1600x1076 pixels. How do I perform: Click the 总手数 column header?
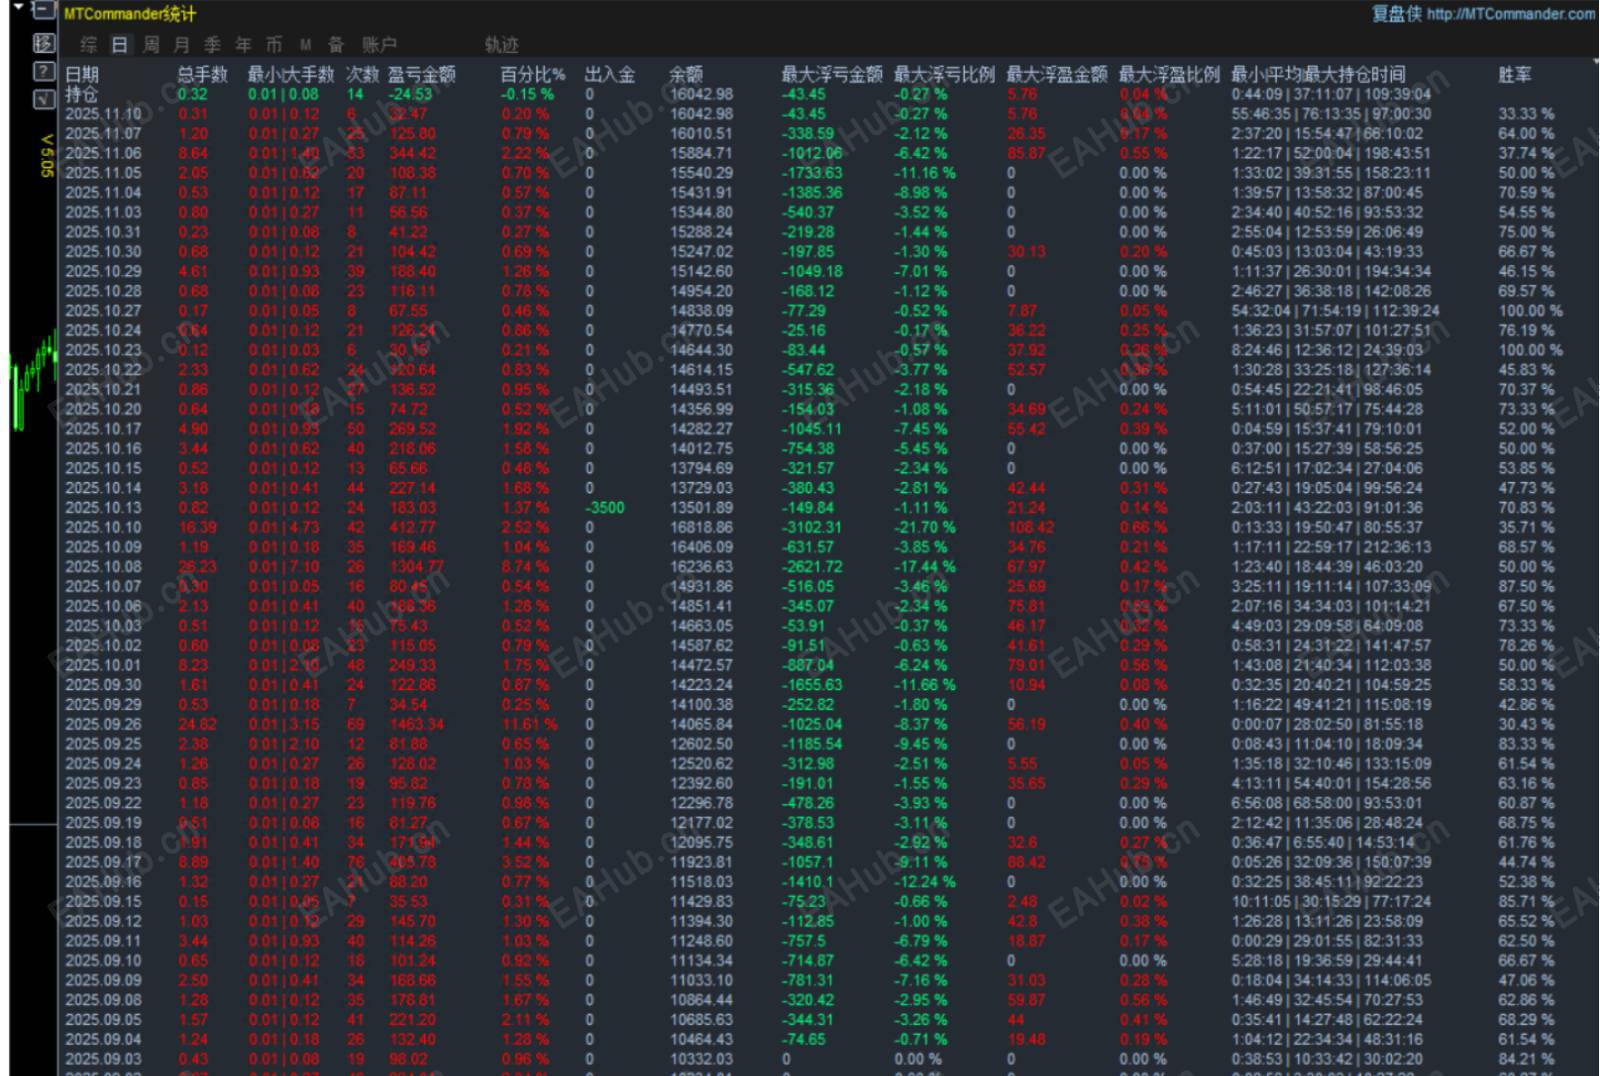[x=203, y=74]
